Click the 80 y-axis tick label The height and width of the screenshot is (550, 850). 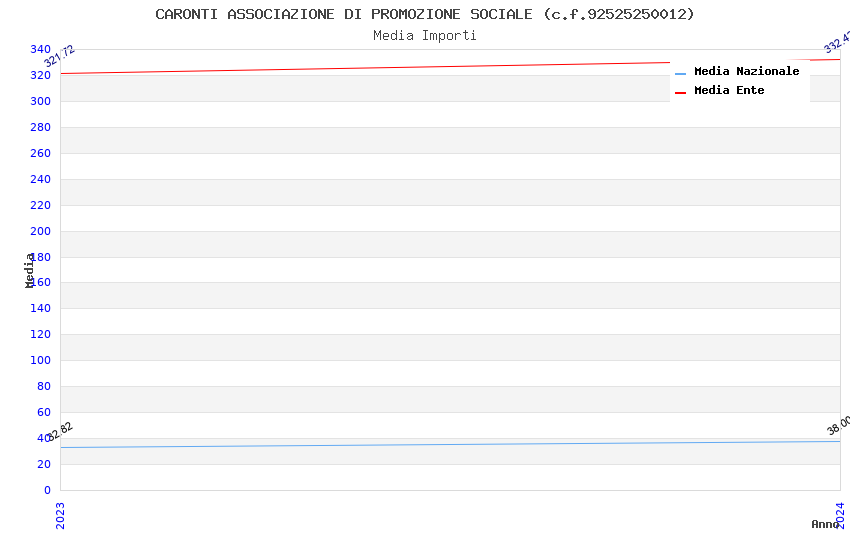pyautogui.click(x=44, y=386)
